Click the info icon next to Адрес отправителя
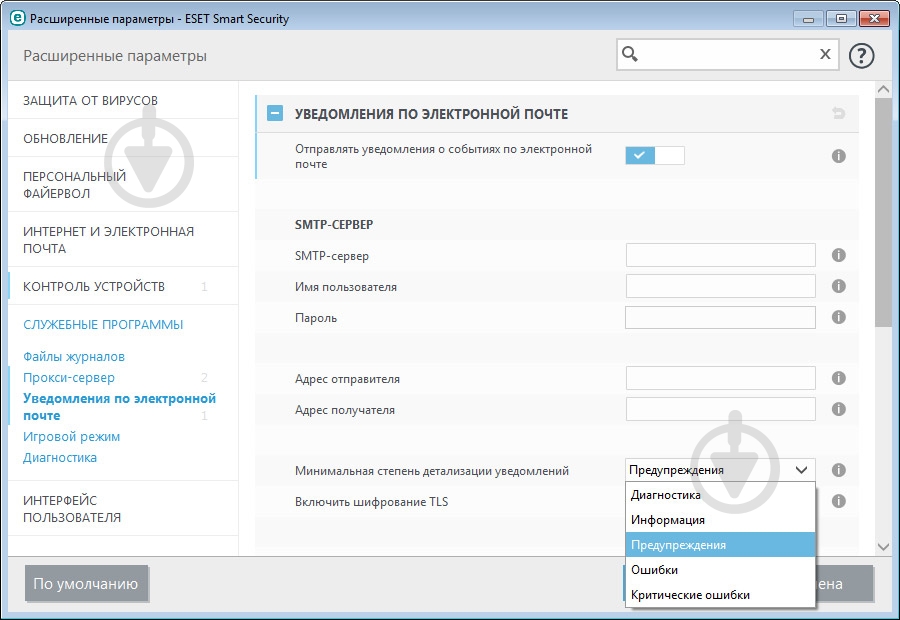The image size is (900, 620). pyautogui.click(x=838, y=378)
